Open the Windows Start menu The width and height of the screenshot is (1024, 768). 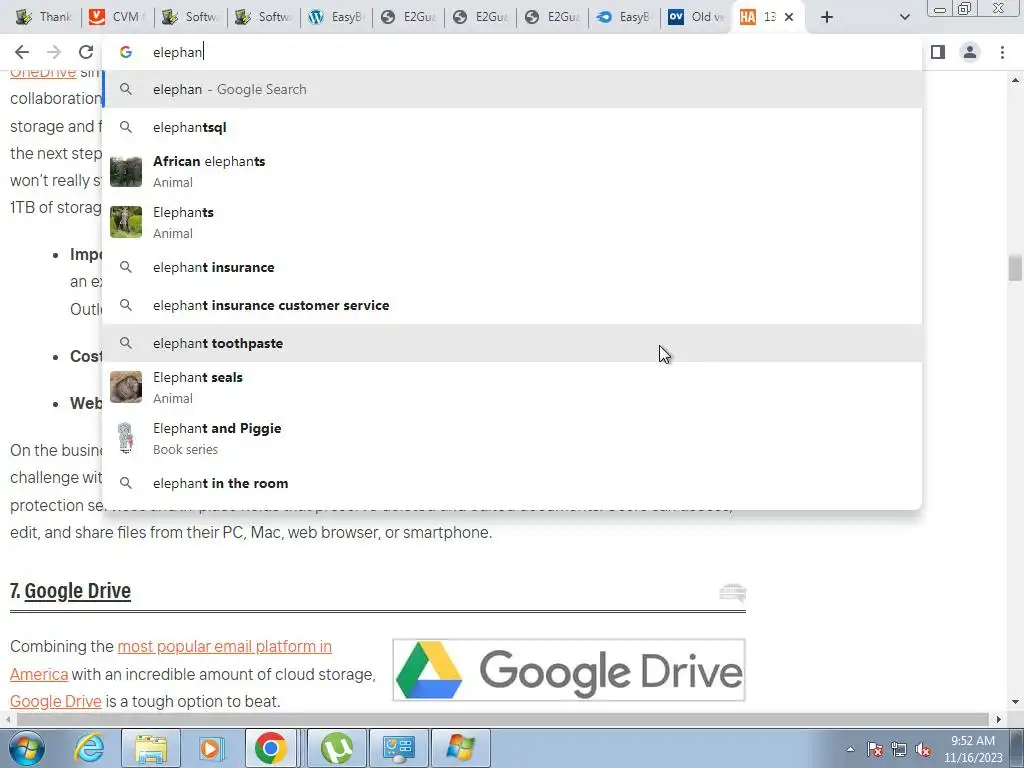26,748
